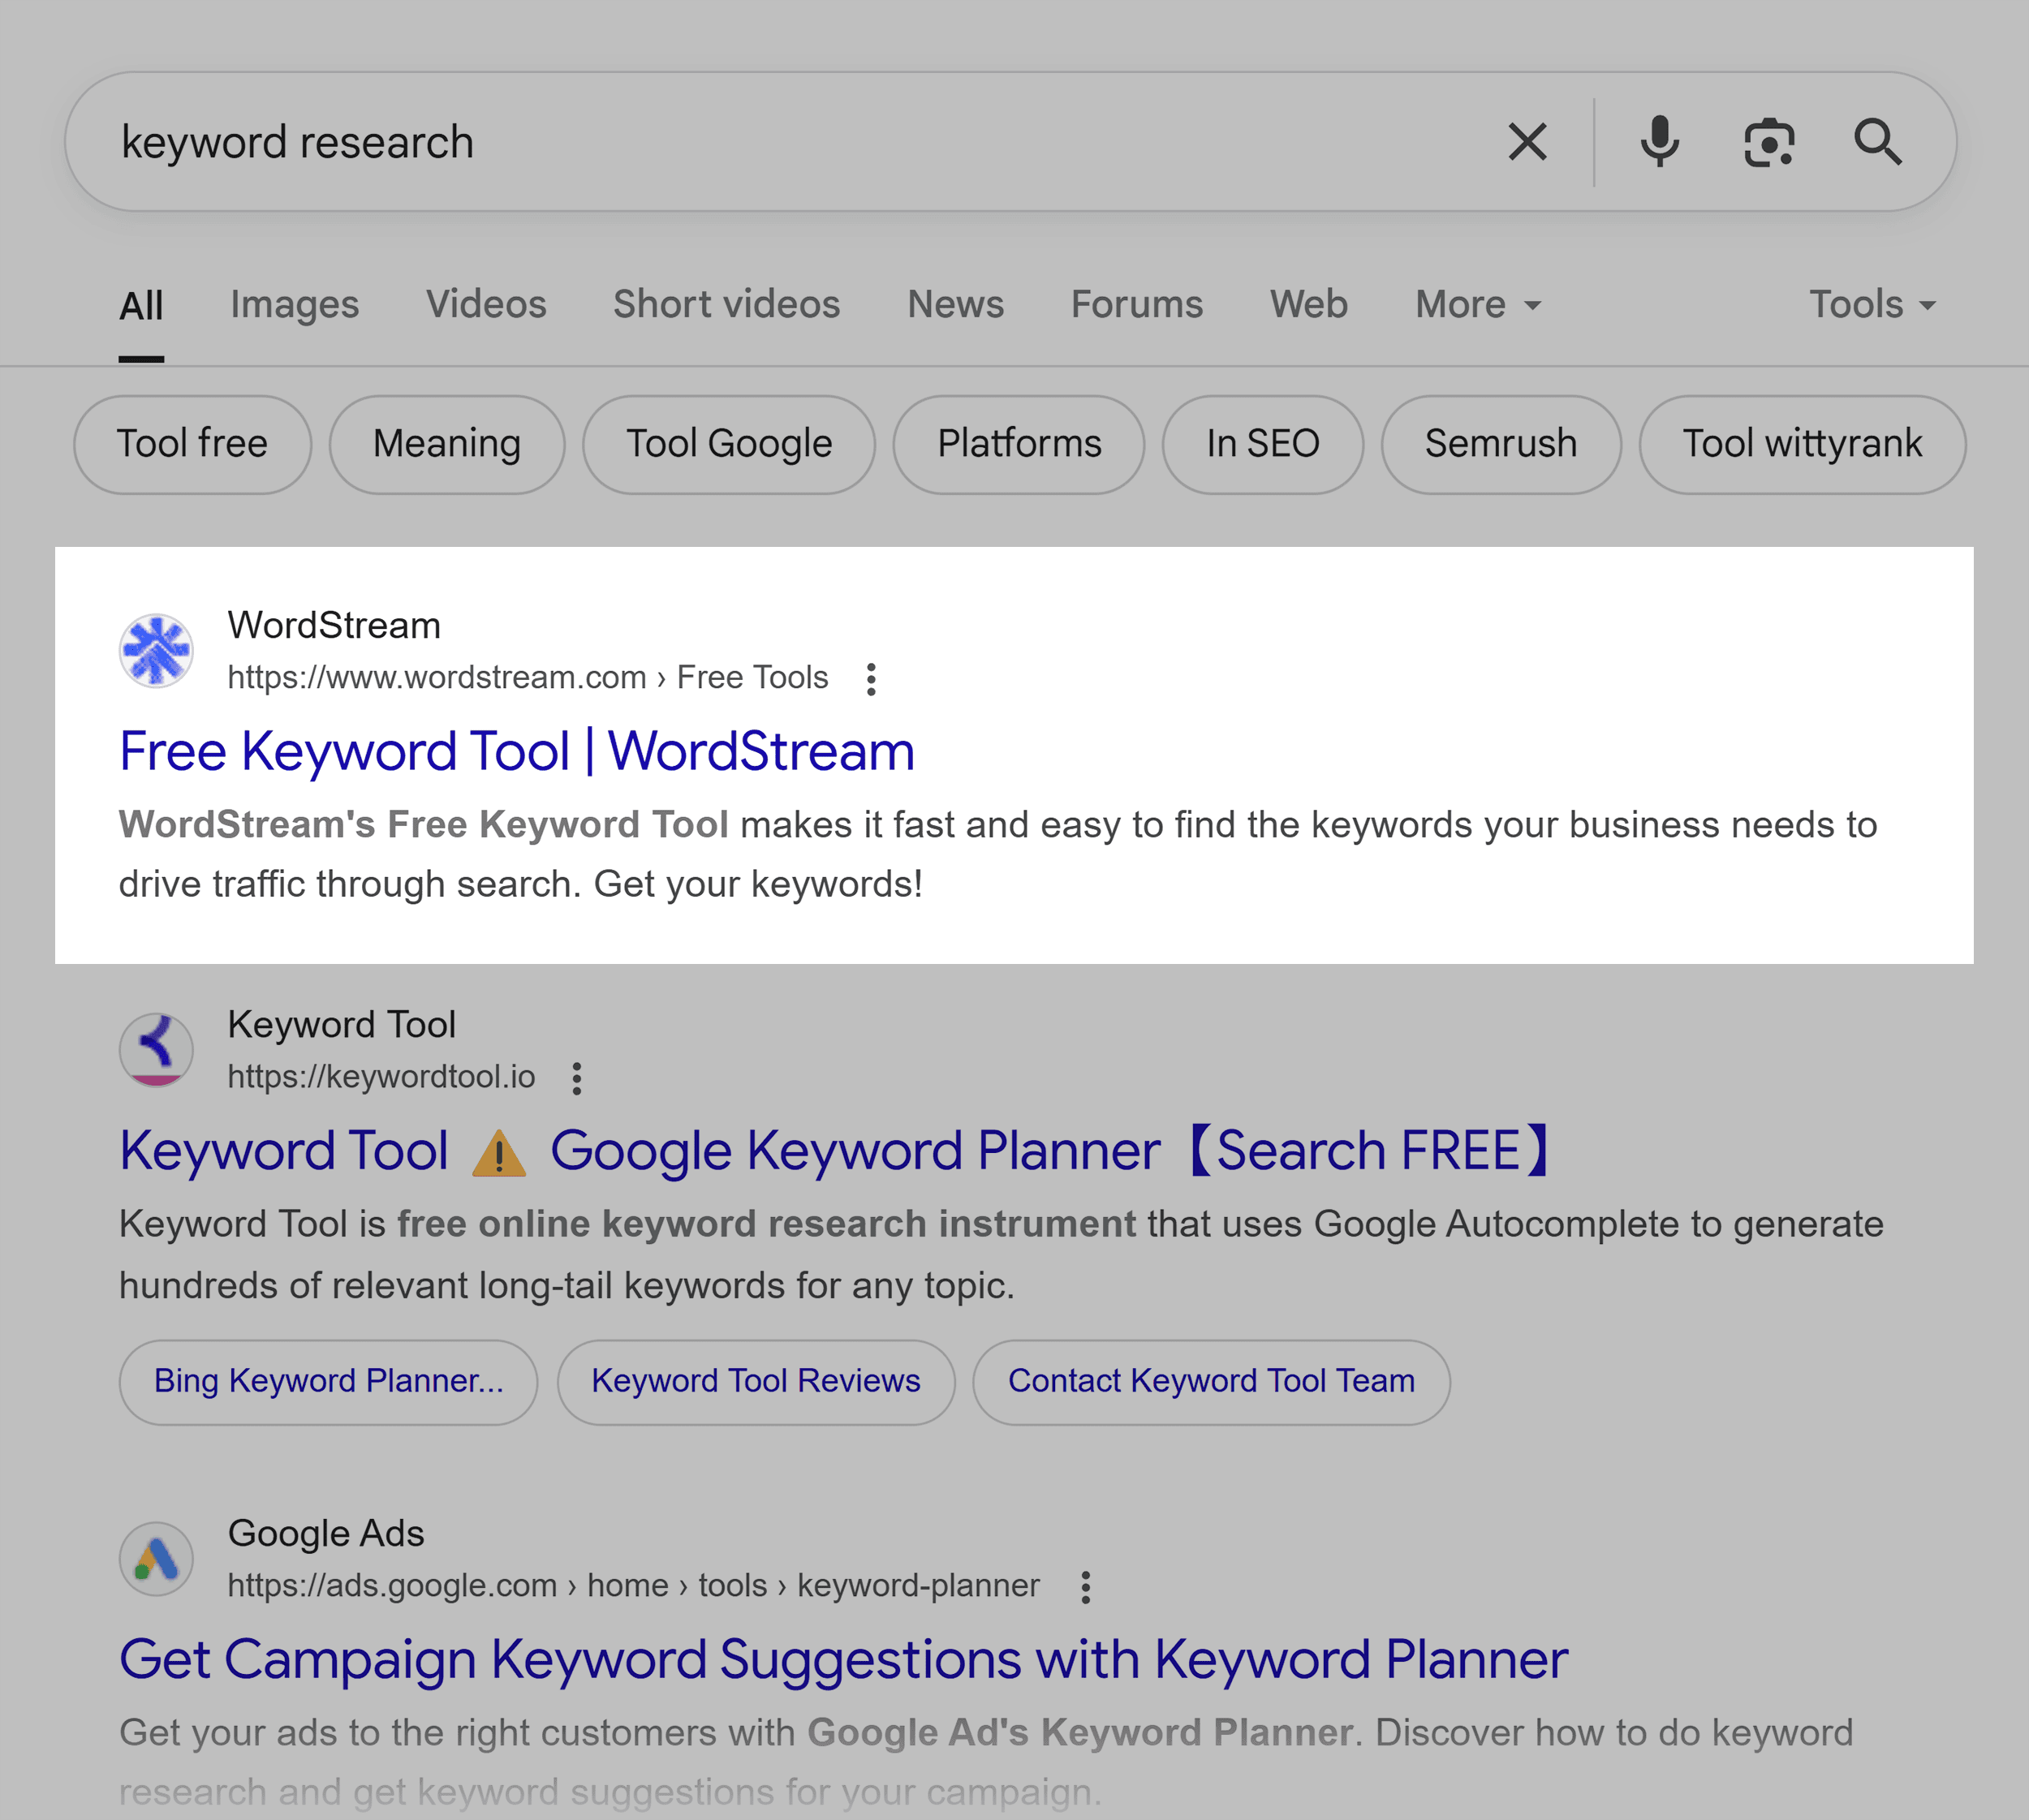Click the Google Ads favicon
Screen dimensions: 2029x1820
click(156, 1559)
